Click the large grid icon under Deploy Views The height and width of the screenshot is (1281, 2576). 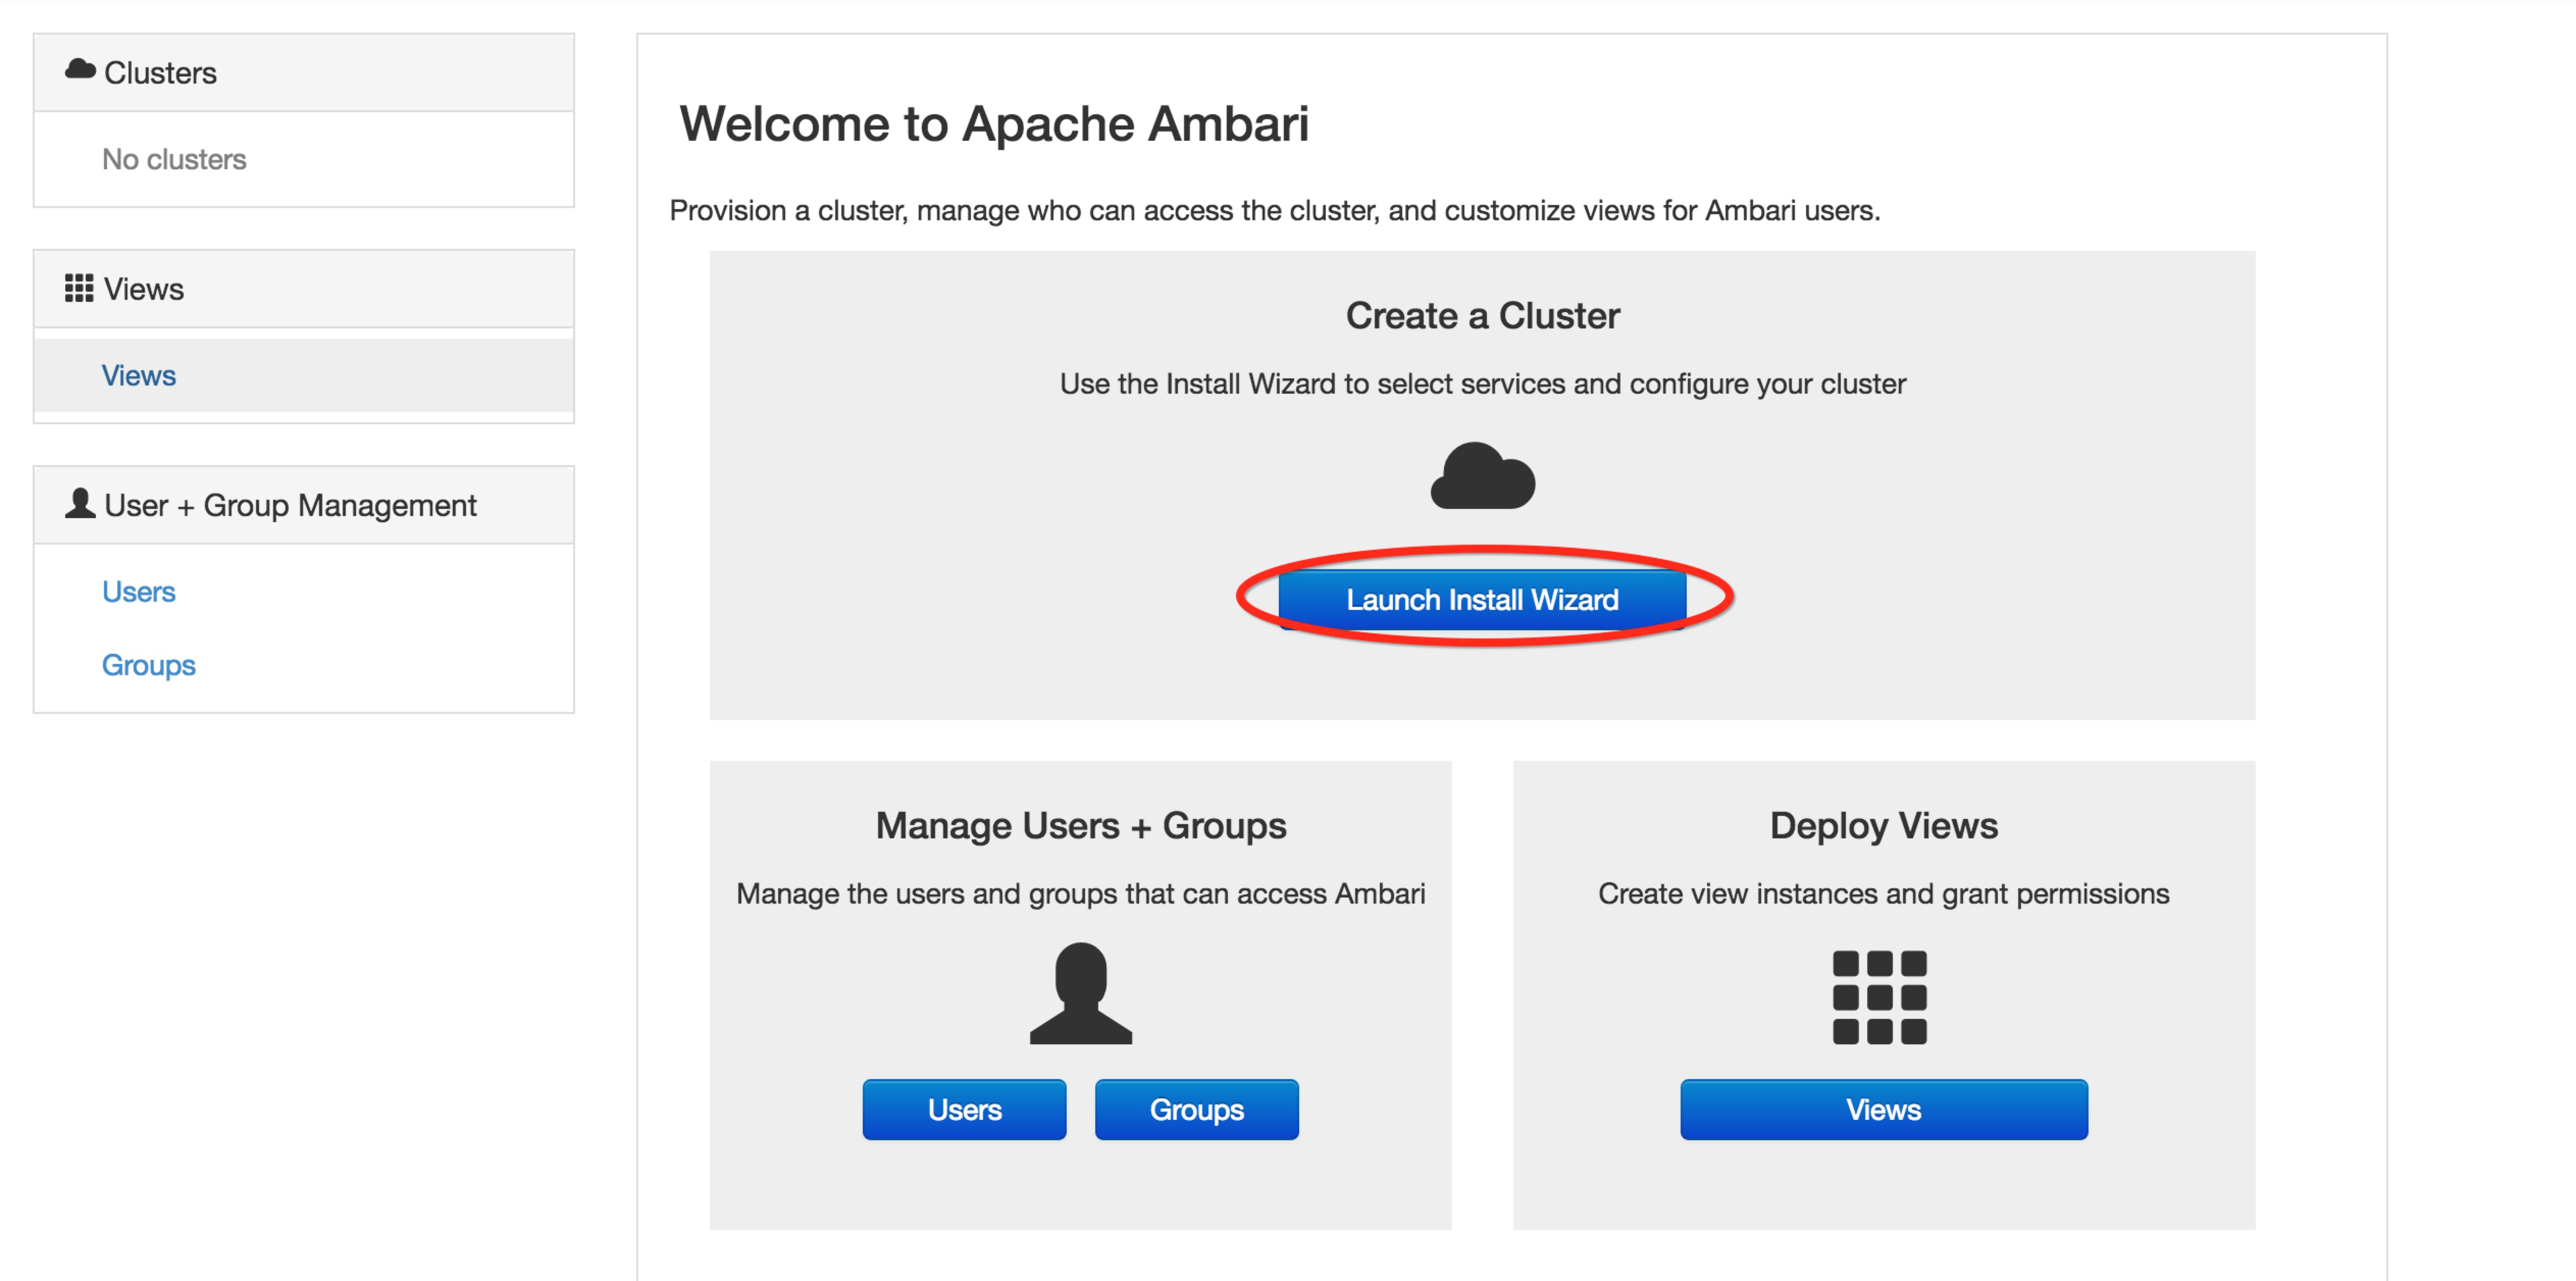click(1879, 997)
